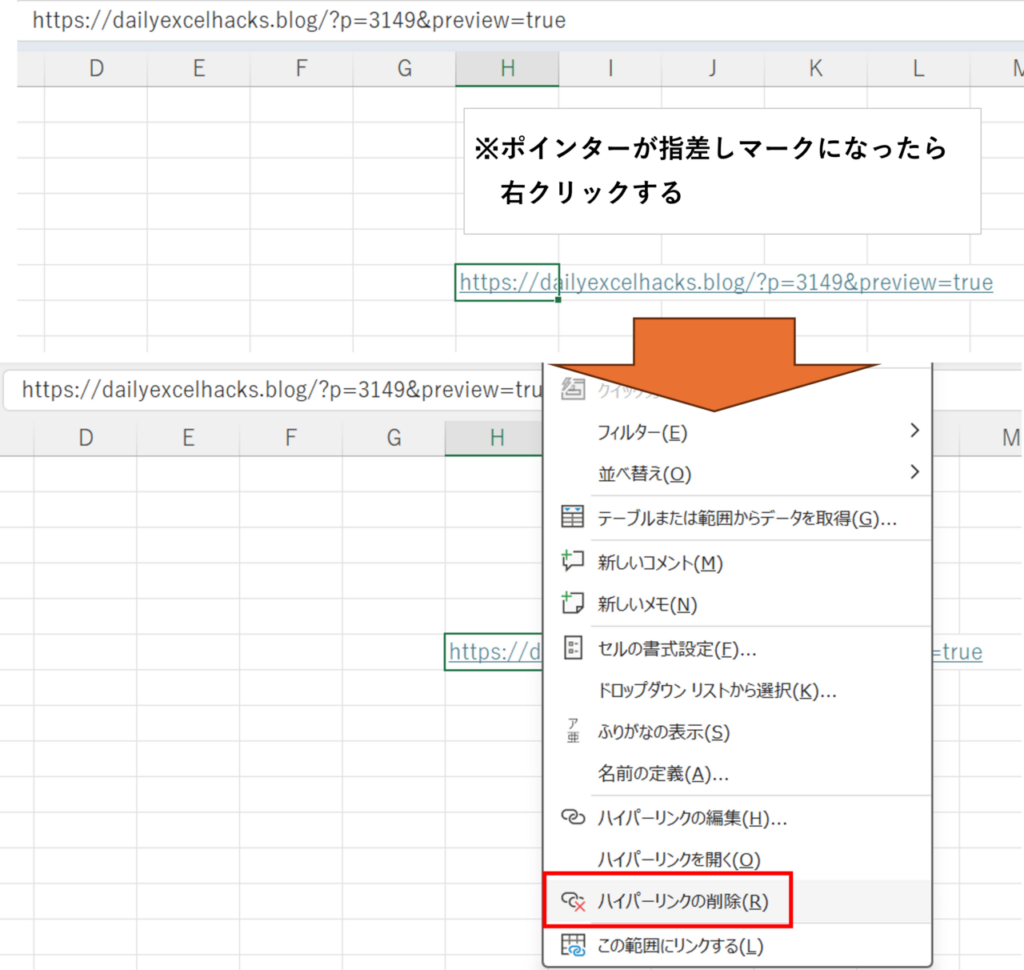Viewport: 1024px width, 970px height.
Task: Click the underlined "=true" link right of menu
Action: tap(957, 652)
